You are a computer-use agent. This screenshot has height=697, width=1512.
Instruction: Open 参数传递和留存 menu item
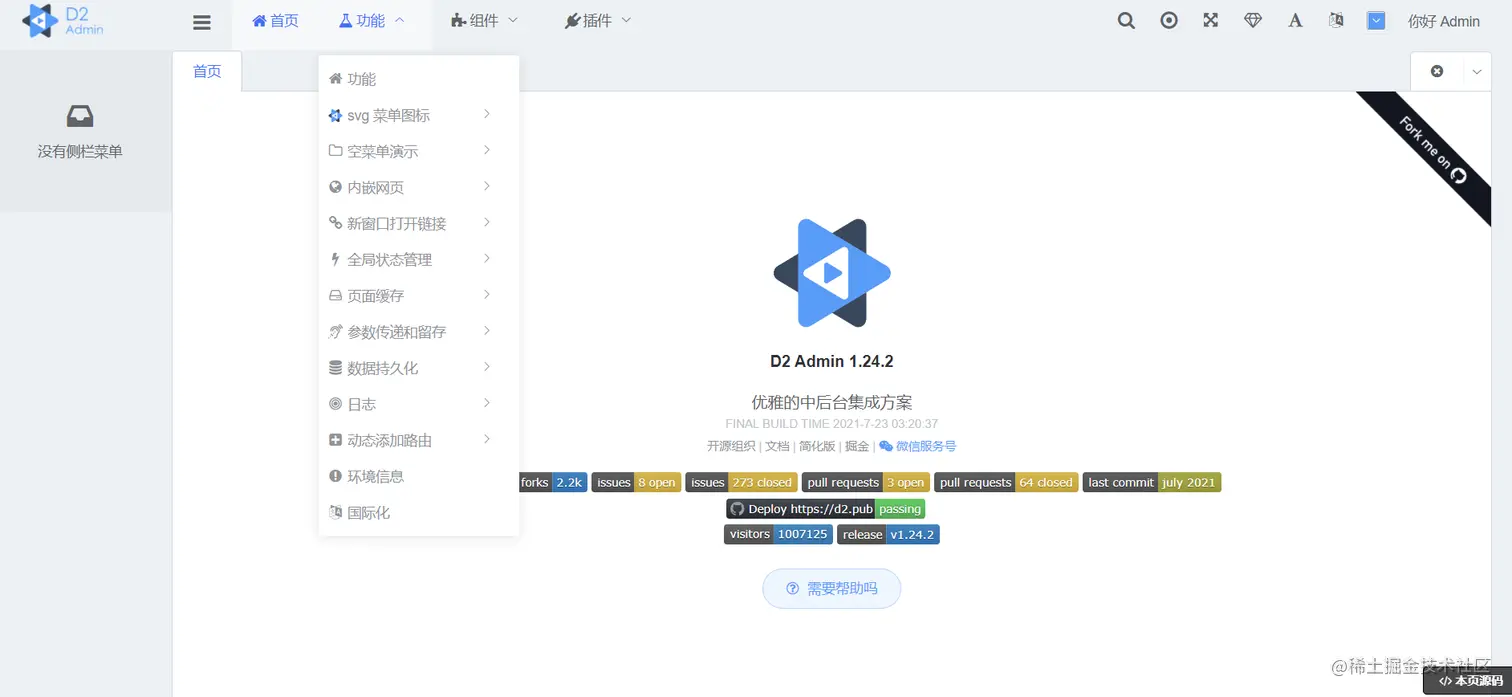(x=419, y=331)
